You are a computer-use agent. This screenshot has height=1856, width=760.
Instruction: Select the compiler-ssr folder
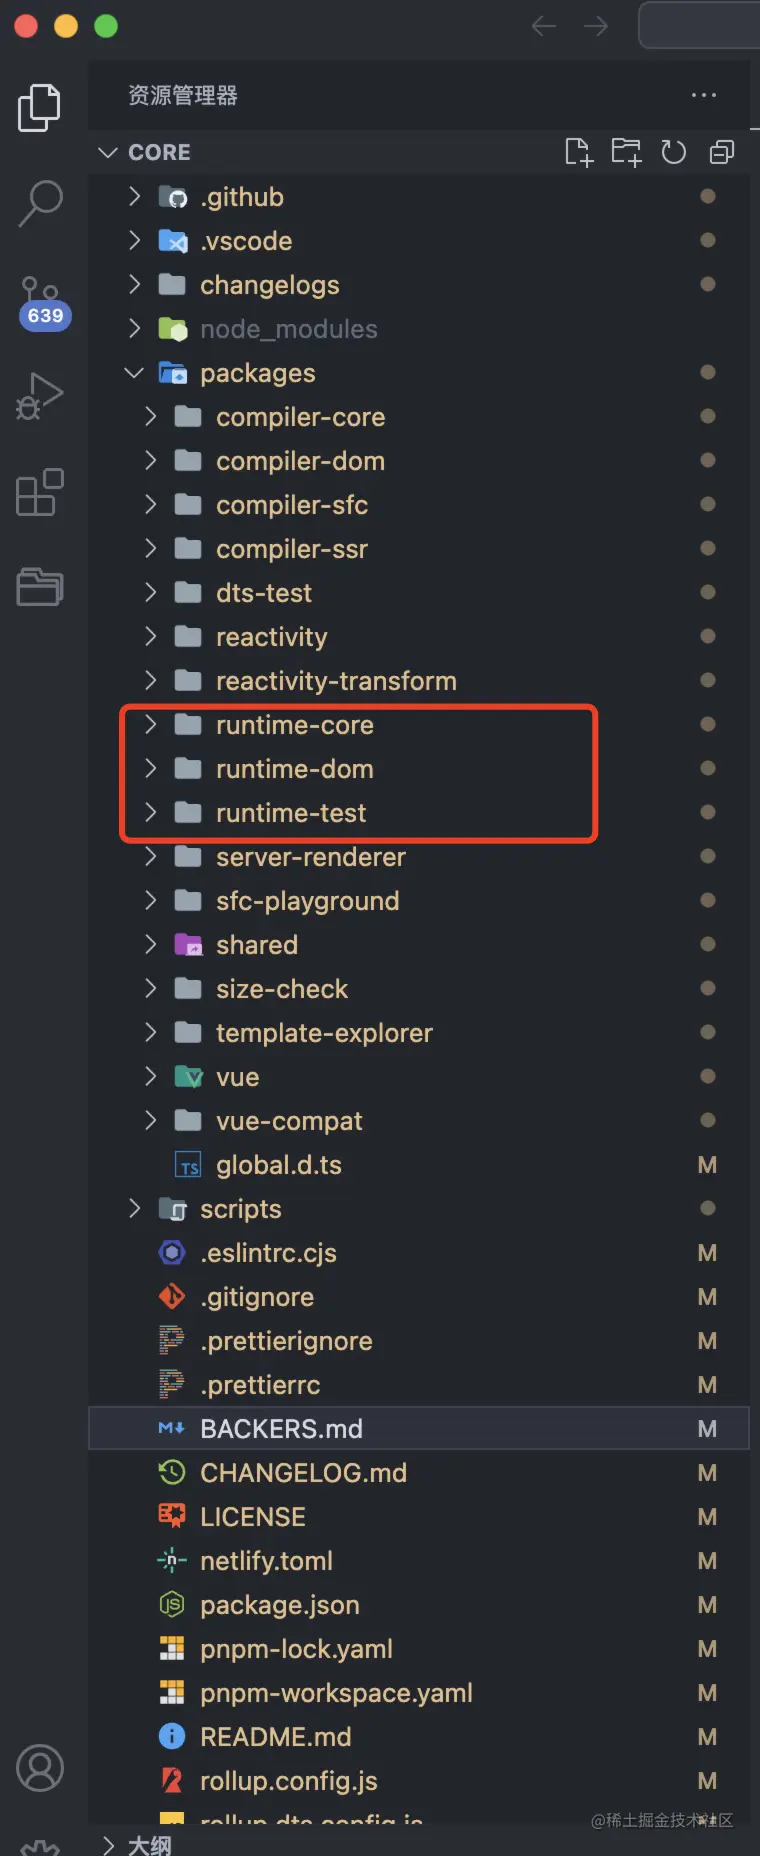(419, 549)
